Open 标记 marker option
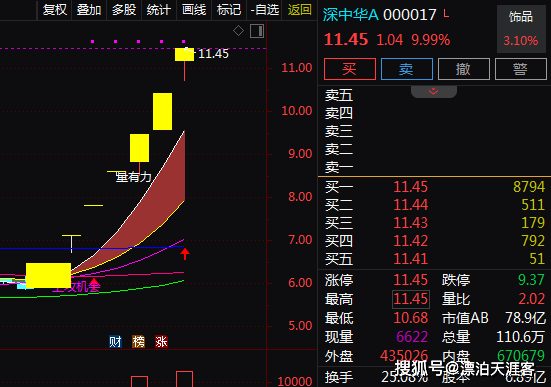The width and height of the screenshot is (551, 387). click(229, 10)
